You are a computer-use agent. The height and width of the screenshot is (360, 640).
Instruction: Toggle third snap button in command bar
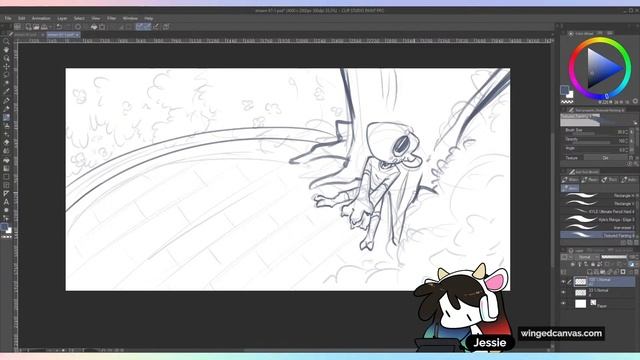156,27
